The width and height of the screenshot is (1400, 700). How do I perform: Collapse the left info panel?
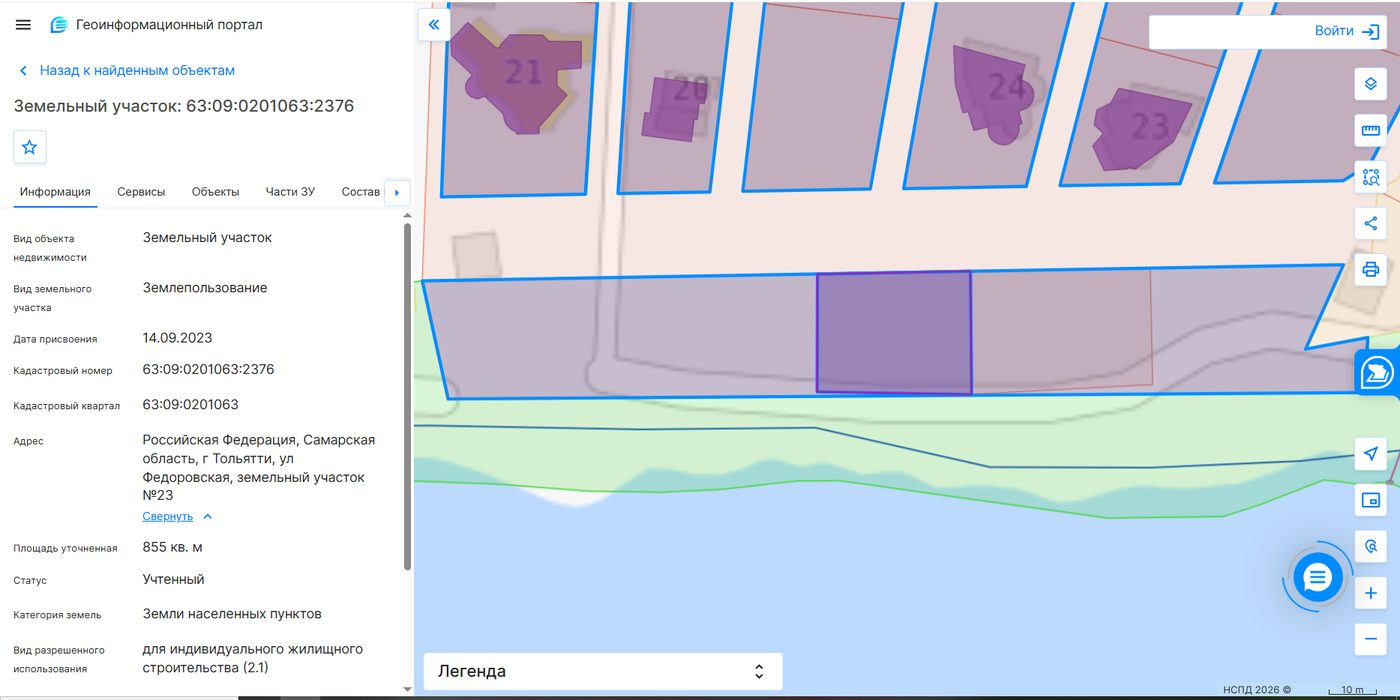point(434,25)
